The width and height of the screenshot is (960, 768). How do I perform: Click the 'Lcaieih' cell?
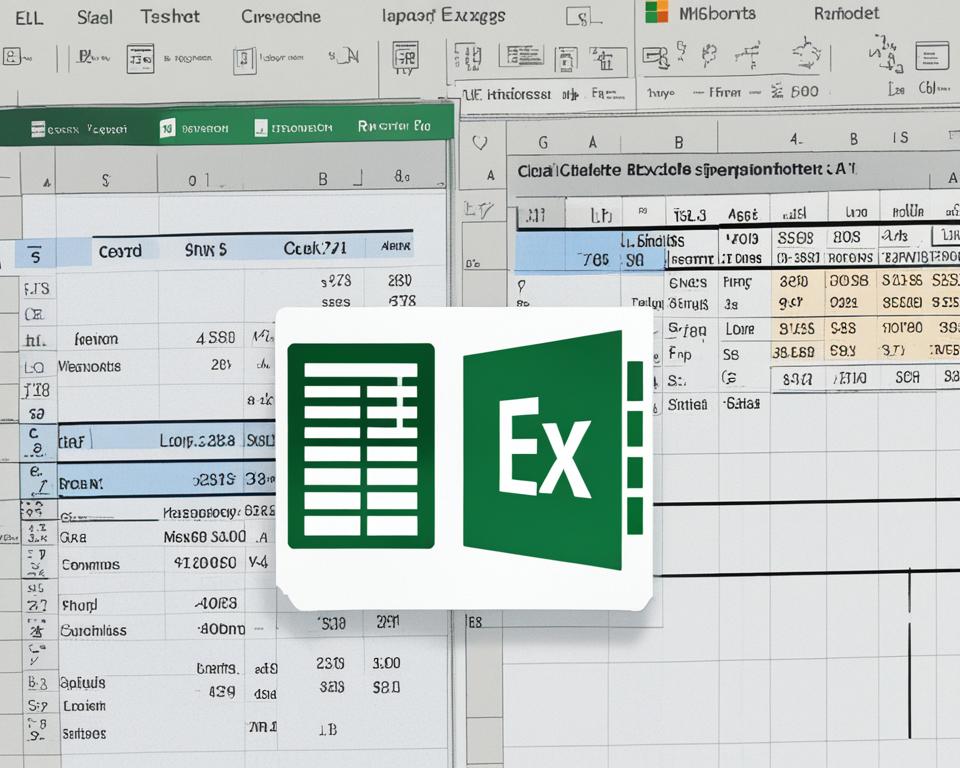(x=84, y=706)
